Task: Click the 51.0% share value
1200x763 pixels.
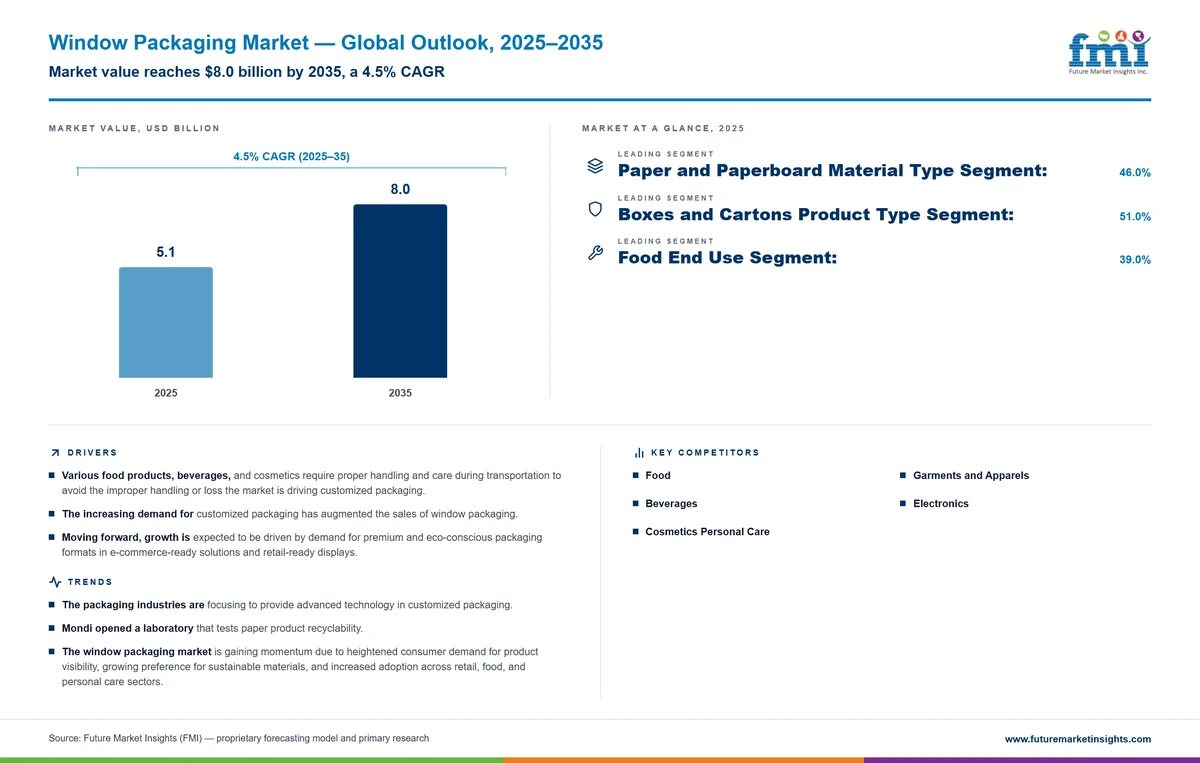Action: 1135,217
